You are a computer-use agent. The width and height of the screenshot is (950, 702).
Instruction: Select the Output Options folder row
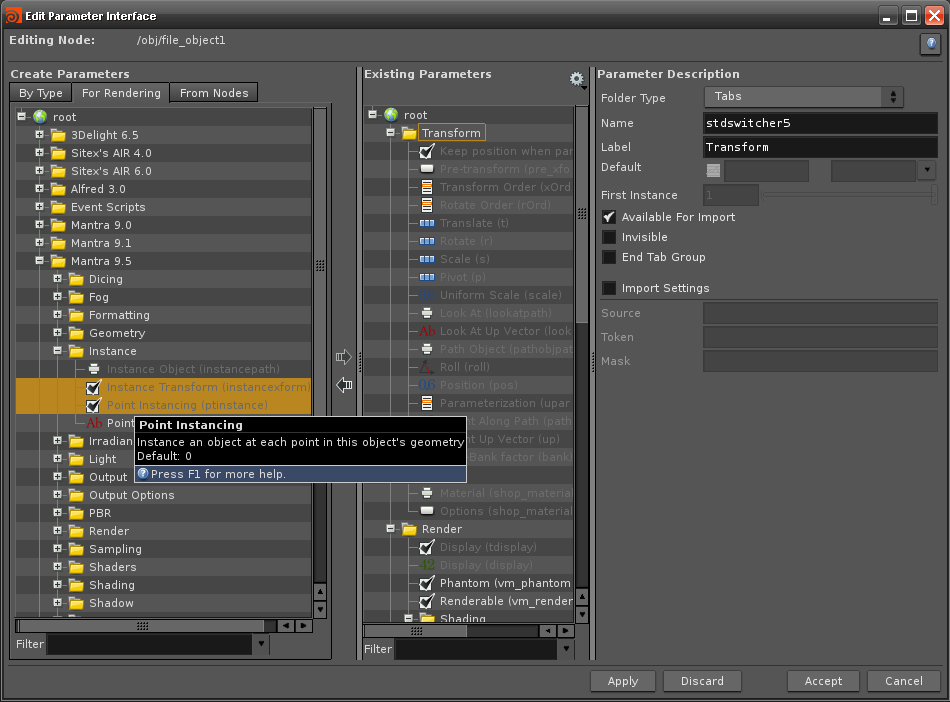coord(164,495)
